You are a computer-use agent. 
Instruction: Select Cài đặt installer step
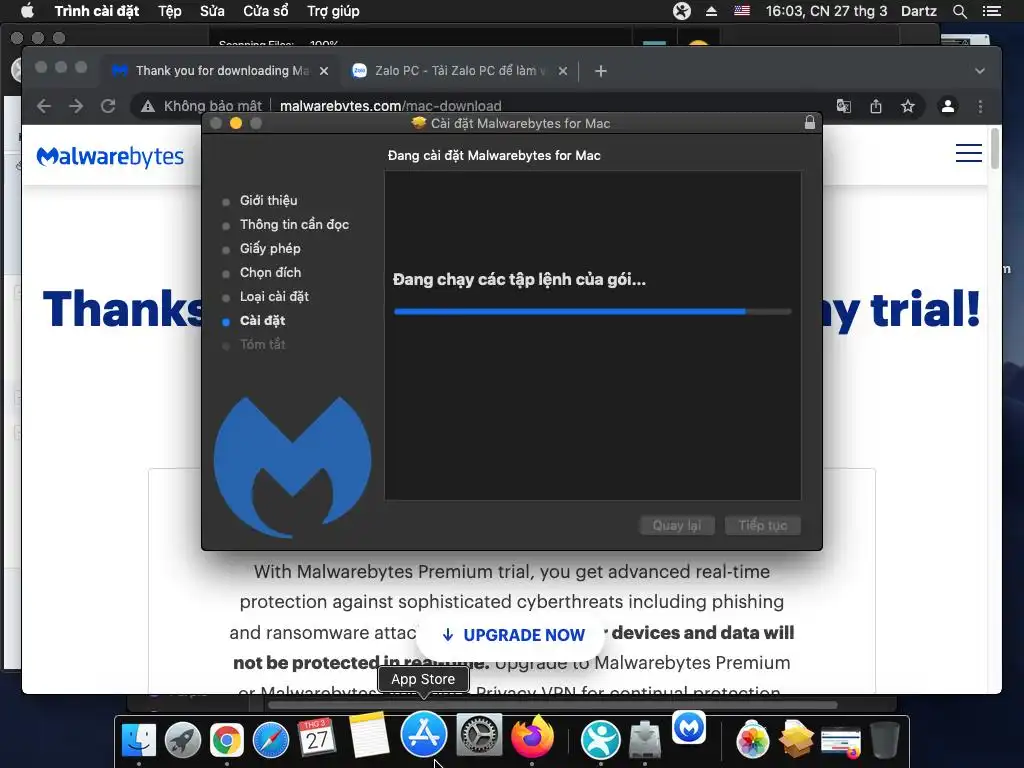click(262, 321)
